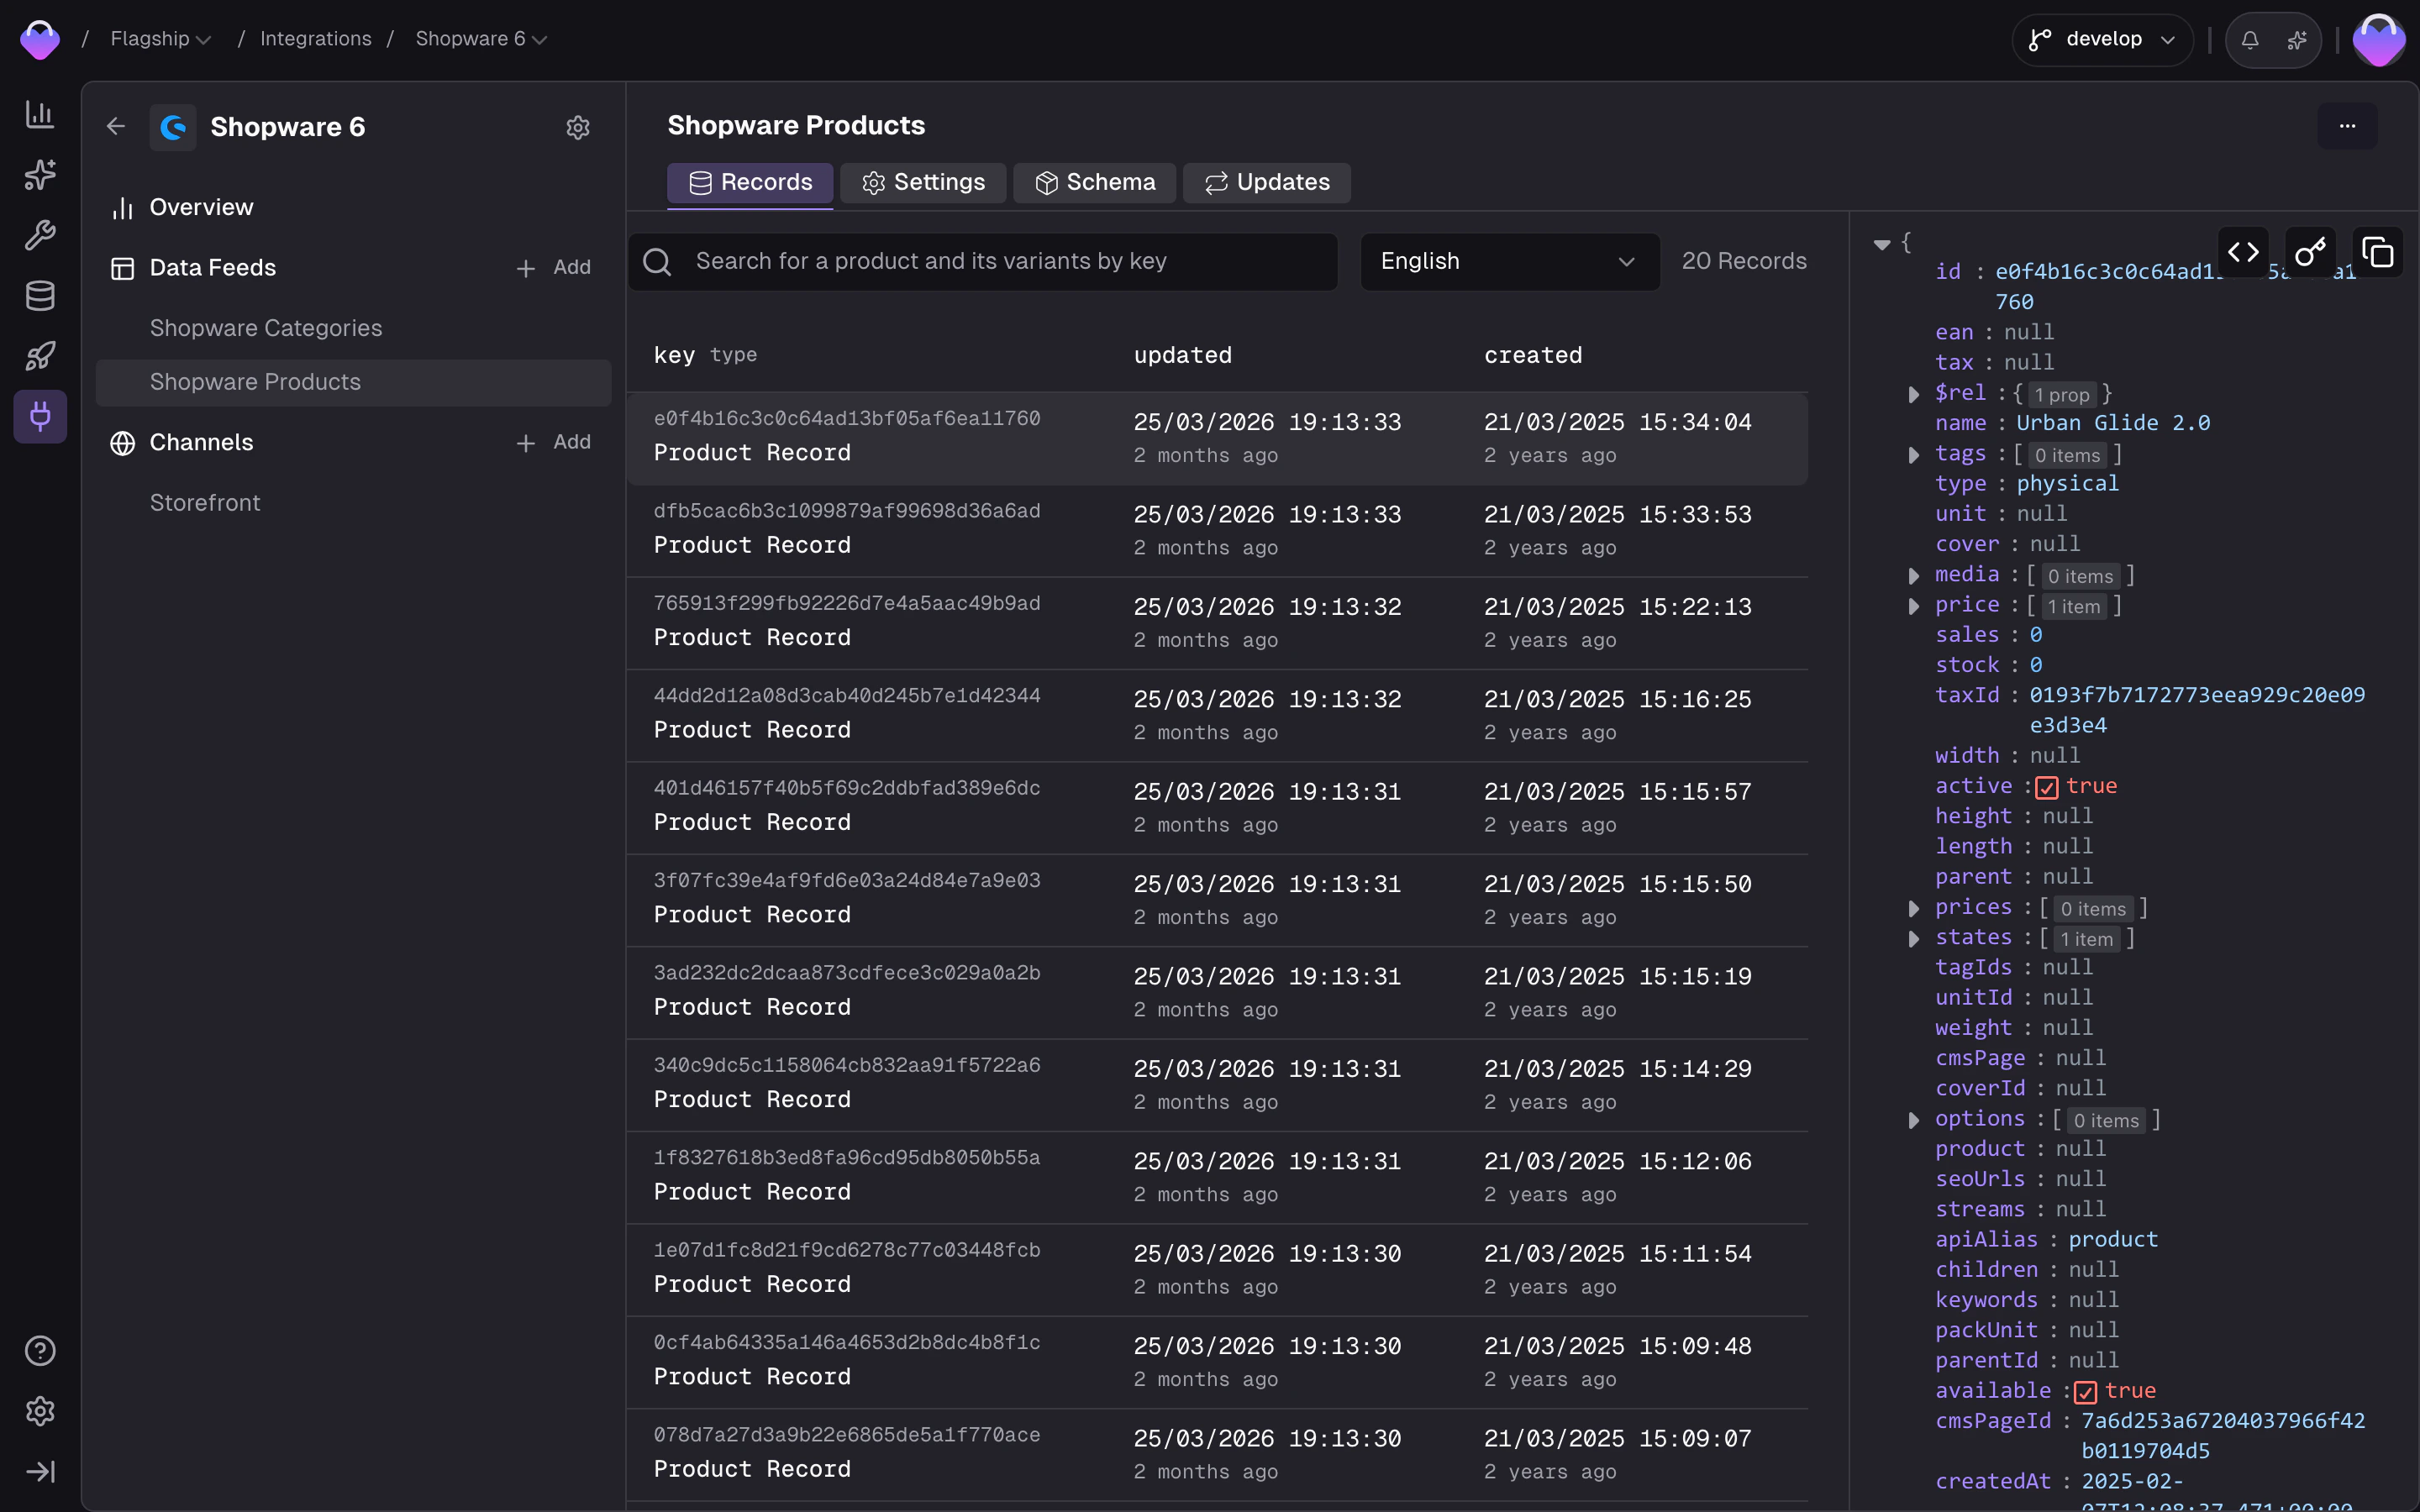Select record 765913f299fb92226d7e4a5aac49b9ad
Image resolution: width=2420 pixels, height=1512 pixels.
[1217, 623]
